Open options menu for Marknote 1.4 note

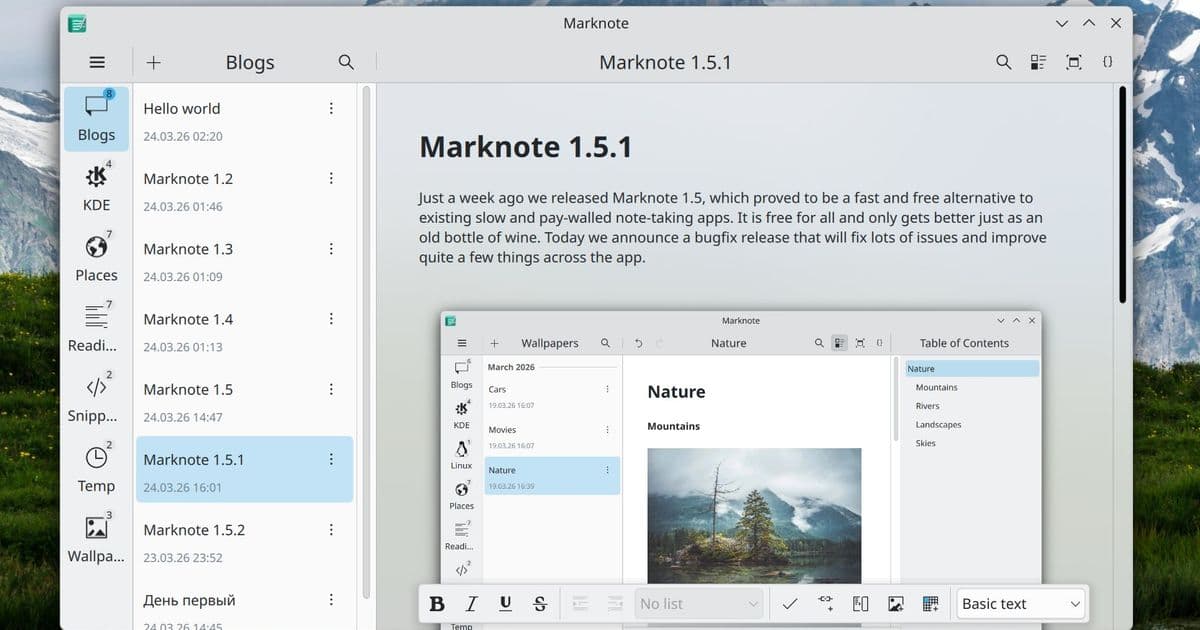tap(332, 319)
